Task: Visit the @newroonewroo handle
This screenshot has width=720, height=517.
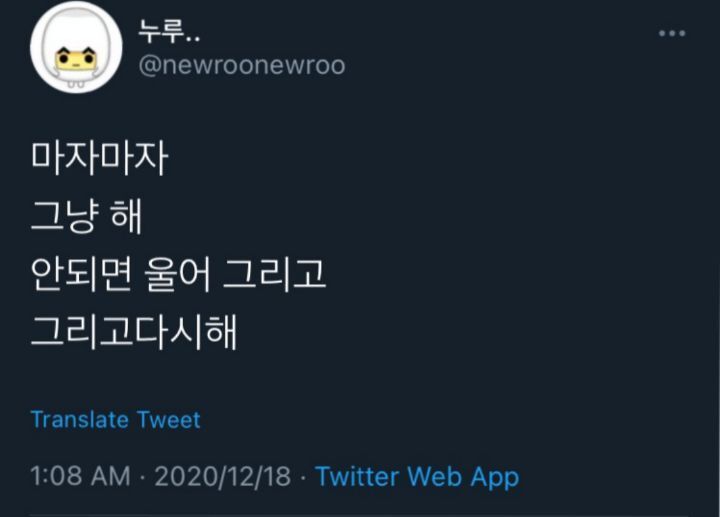Action: pyautogui.click(x=242, y=65)
